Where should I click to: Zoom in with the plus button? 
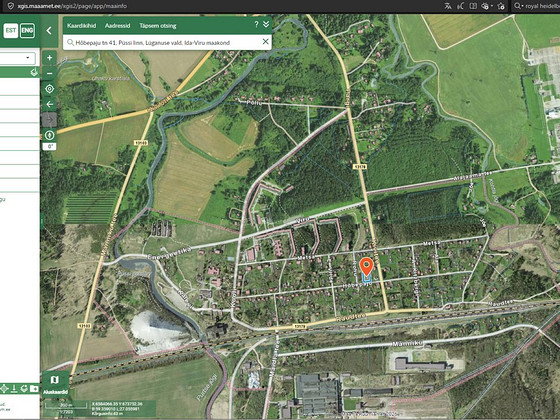(x=49, y=58)
